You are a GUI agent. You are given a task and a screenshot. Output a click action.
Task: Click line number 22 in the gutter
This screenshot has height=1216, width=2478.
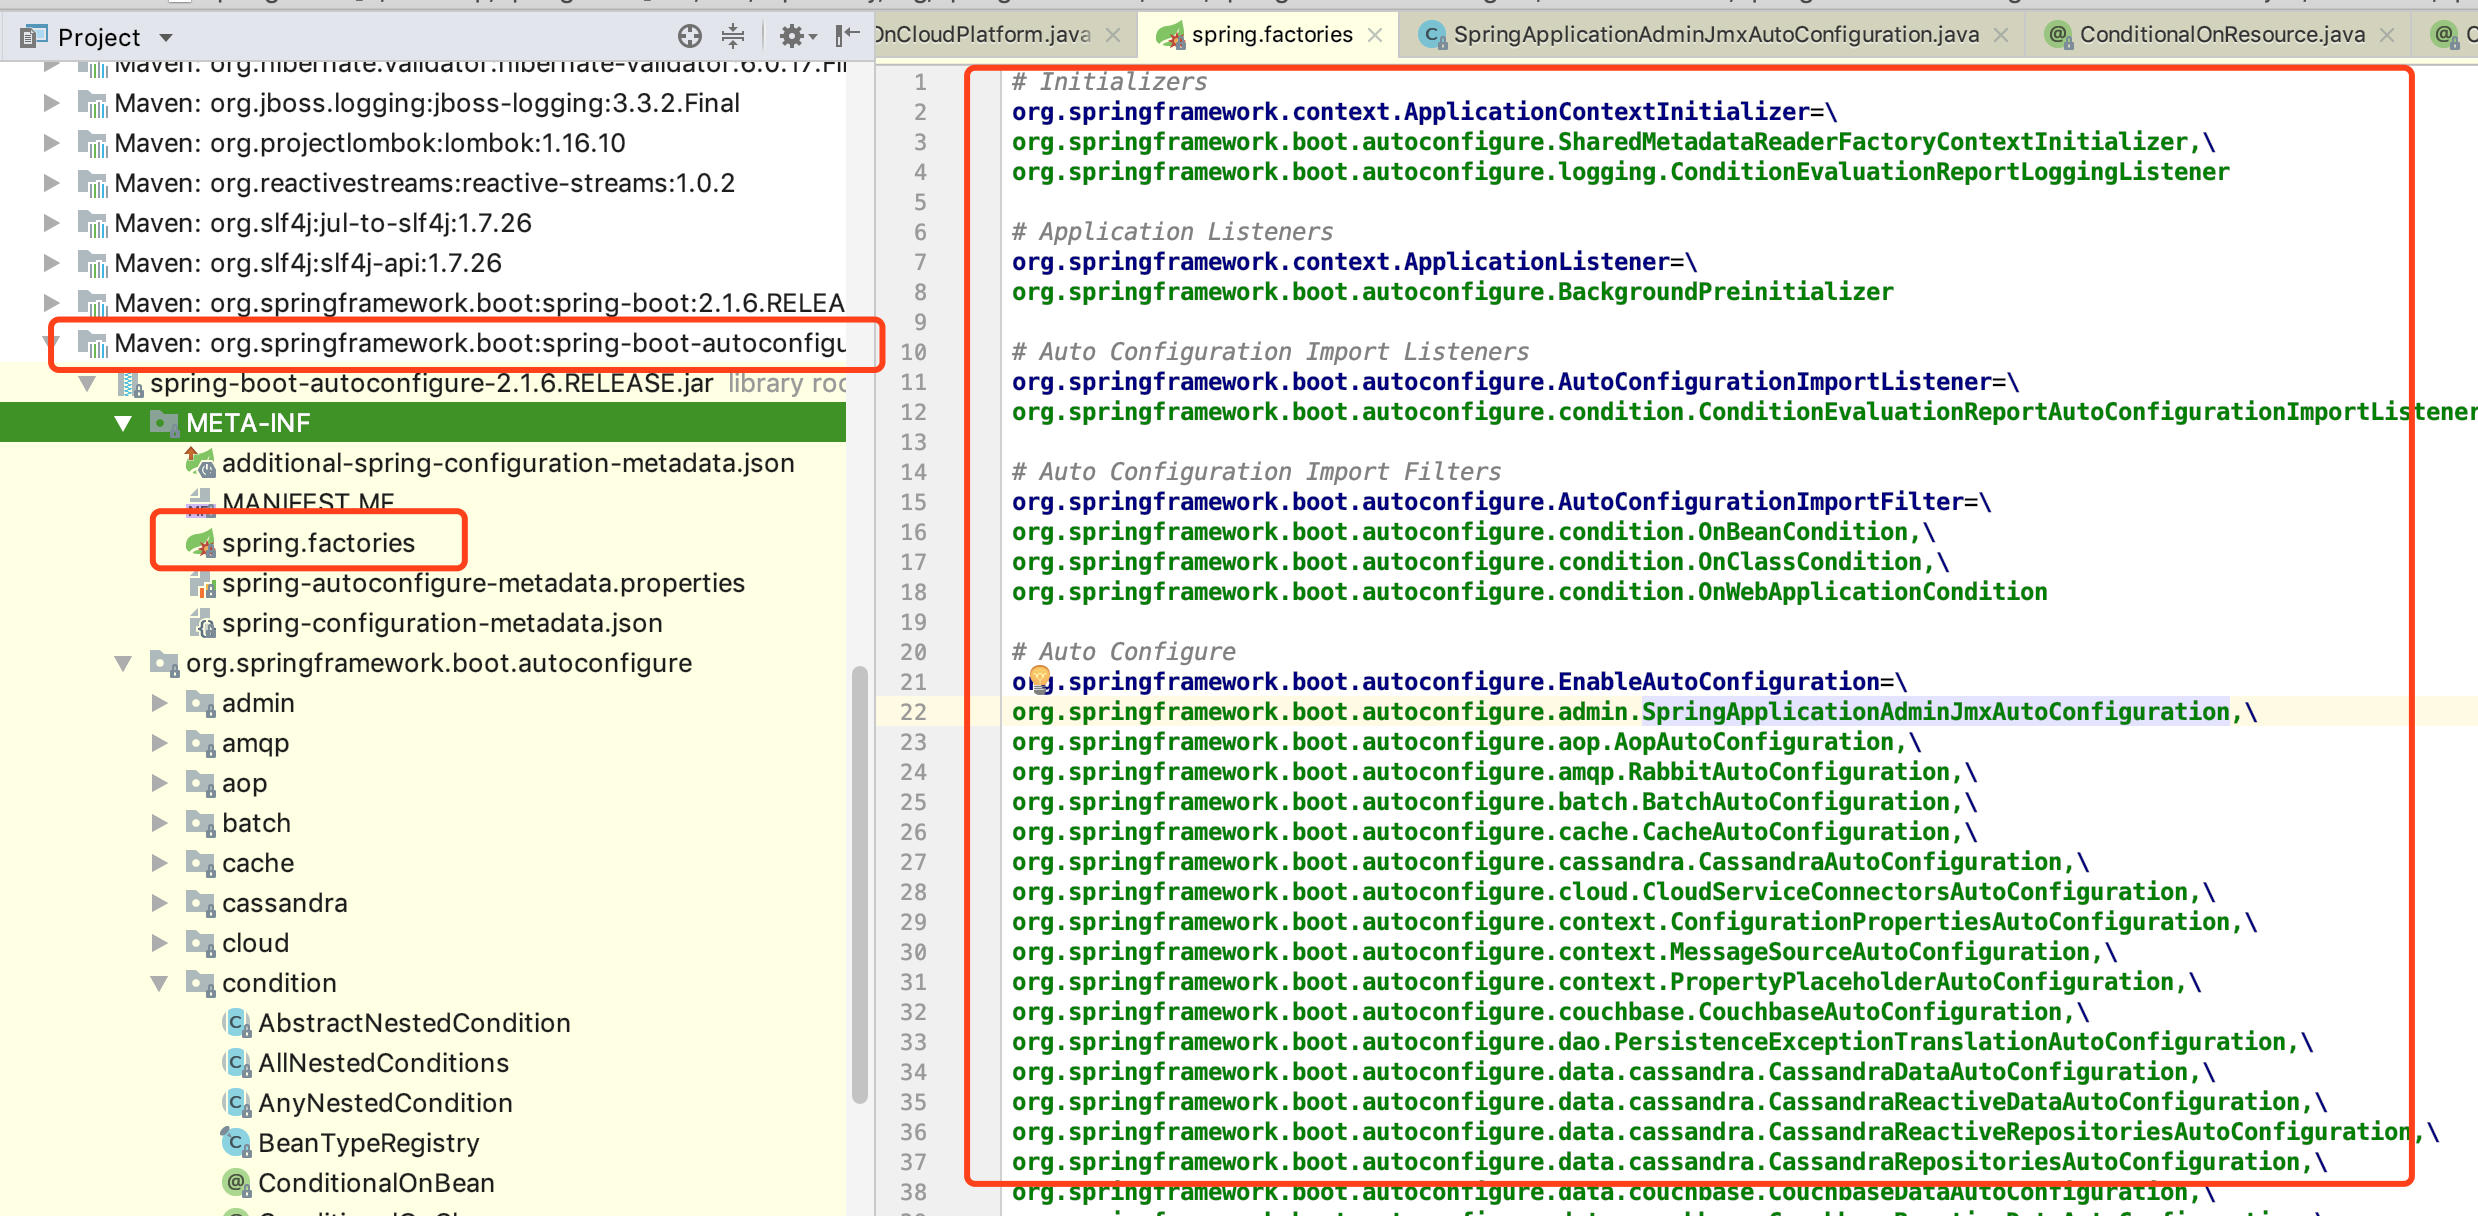[913, 712]
